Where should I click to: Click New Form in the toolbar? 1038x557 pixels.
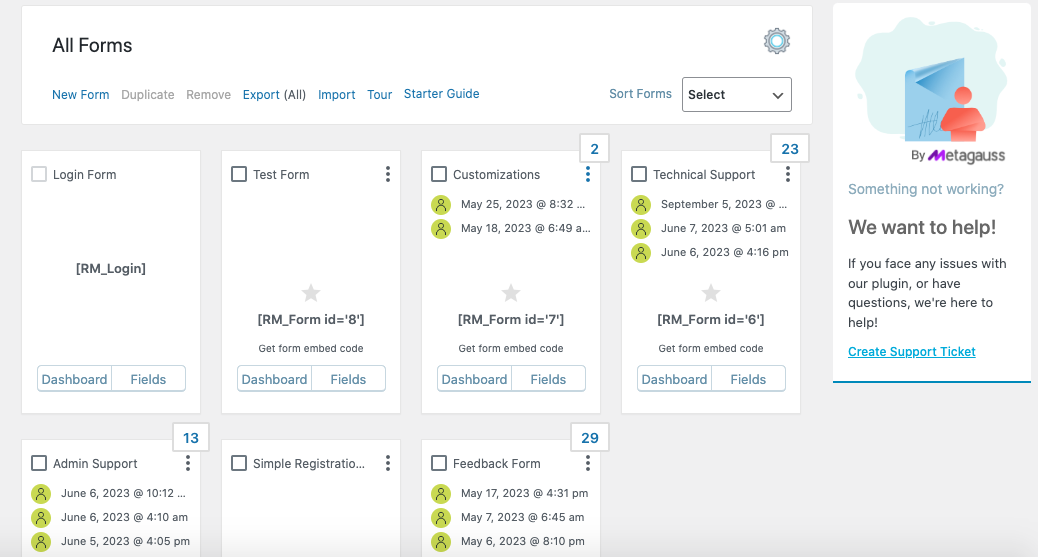(x=81, y=95)
